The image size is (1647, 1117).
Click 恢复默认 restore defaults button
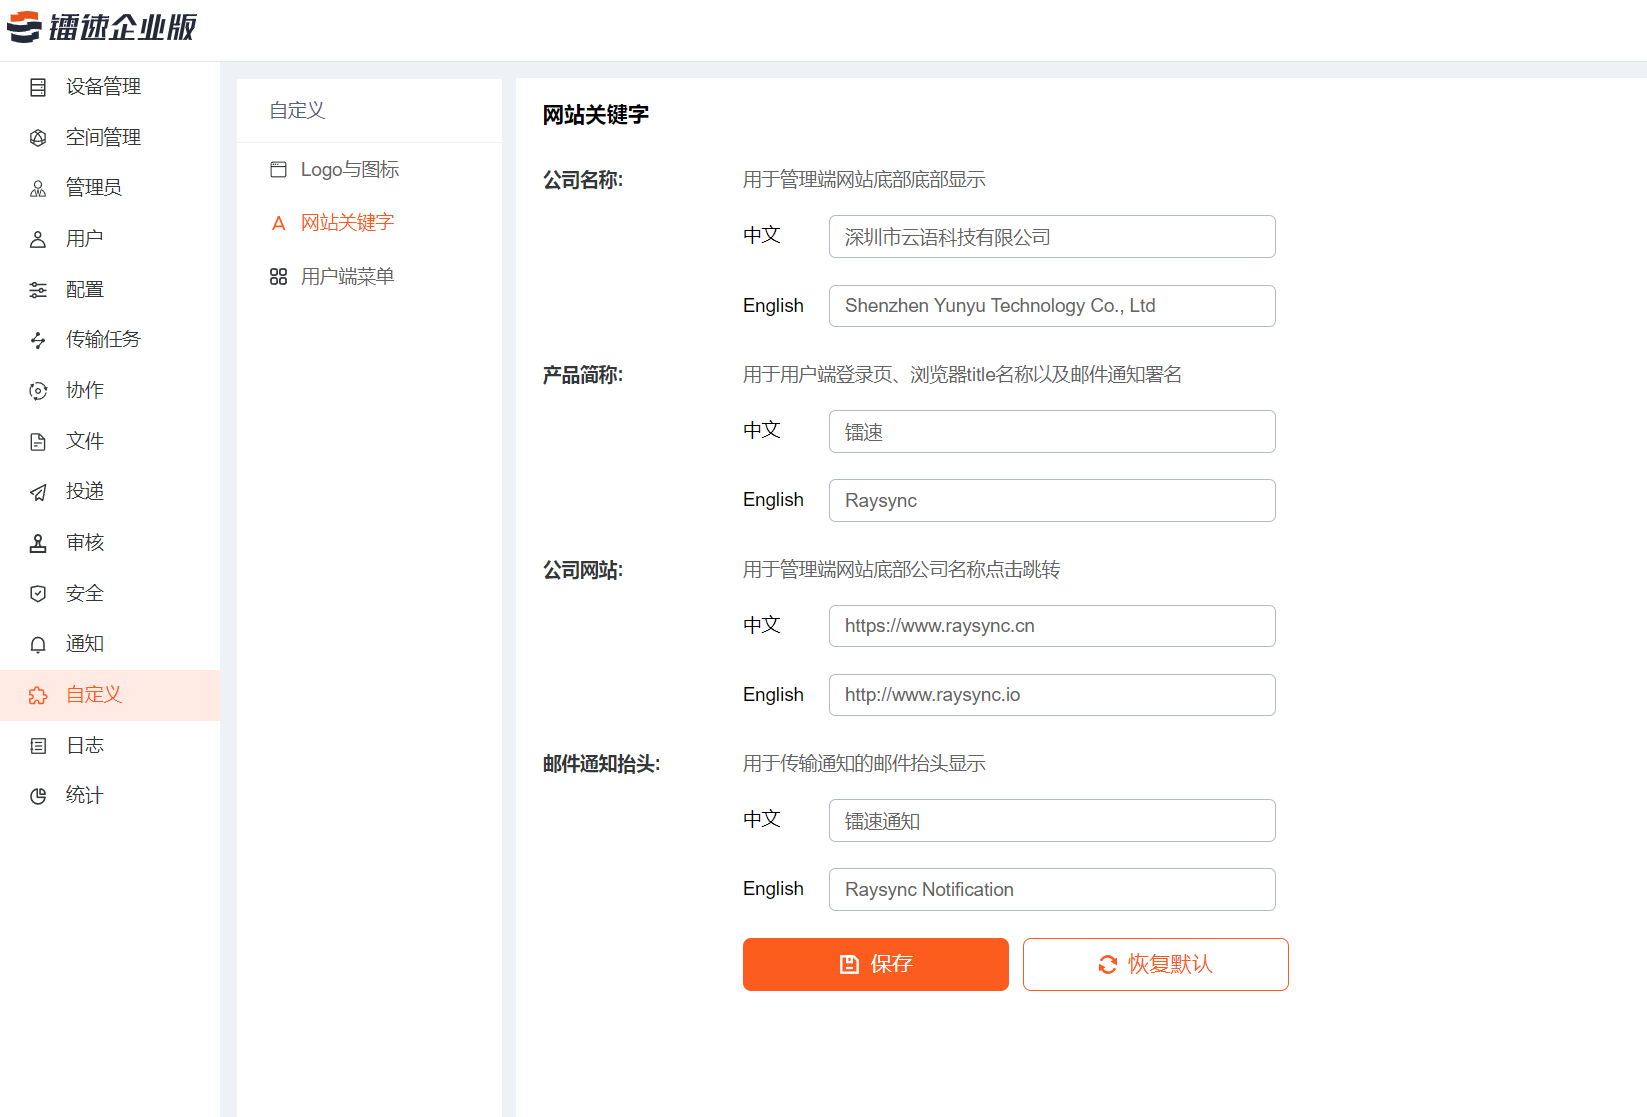(x=1156, y=964)
